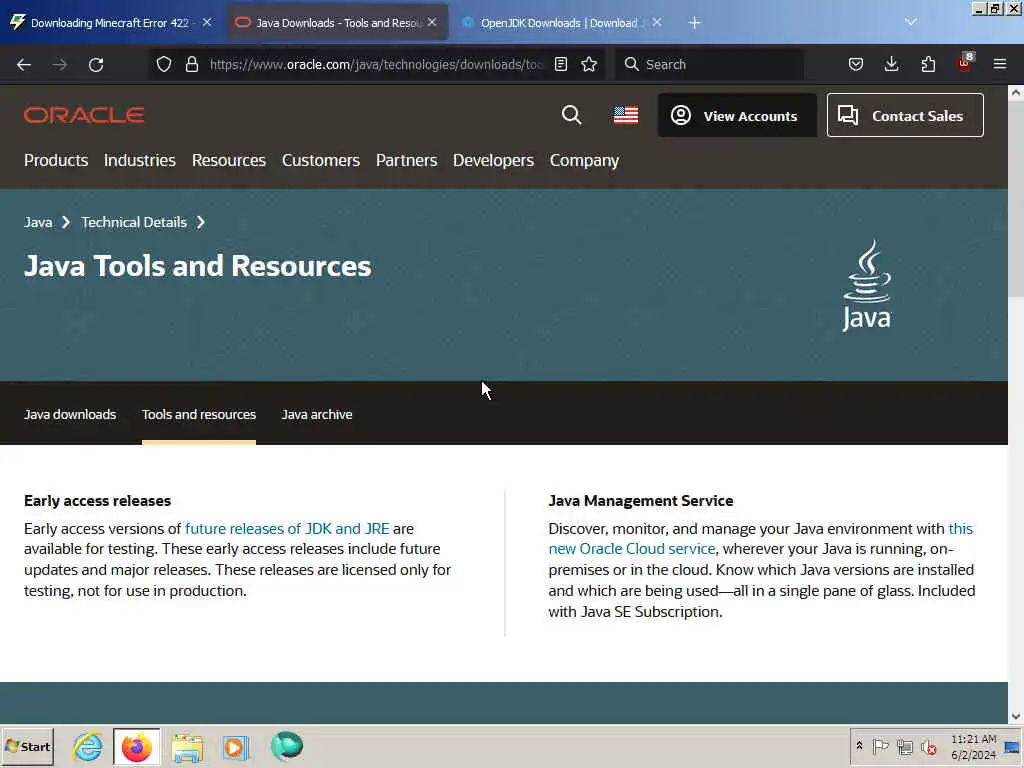Click the Oracle logo
This screenshot has width=1024, height=768.
[x=84, y=115]
